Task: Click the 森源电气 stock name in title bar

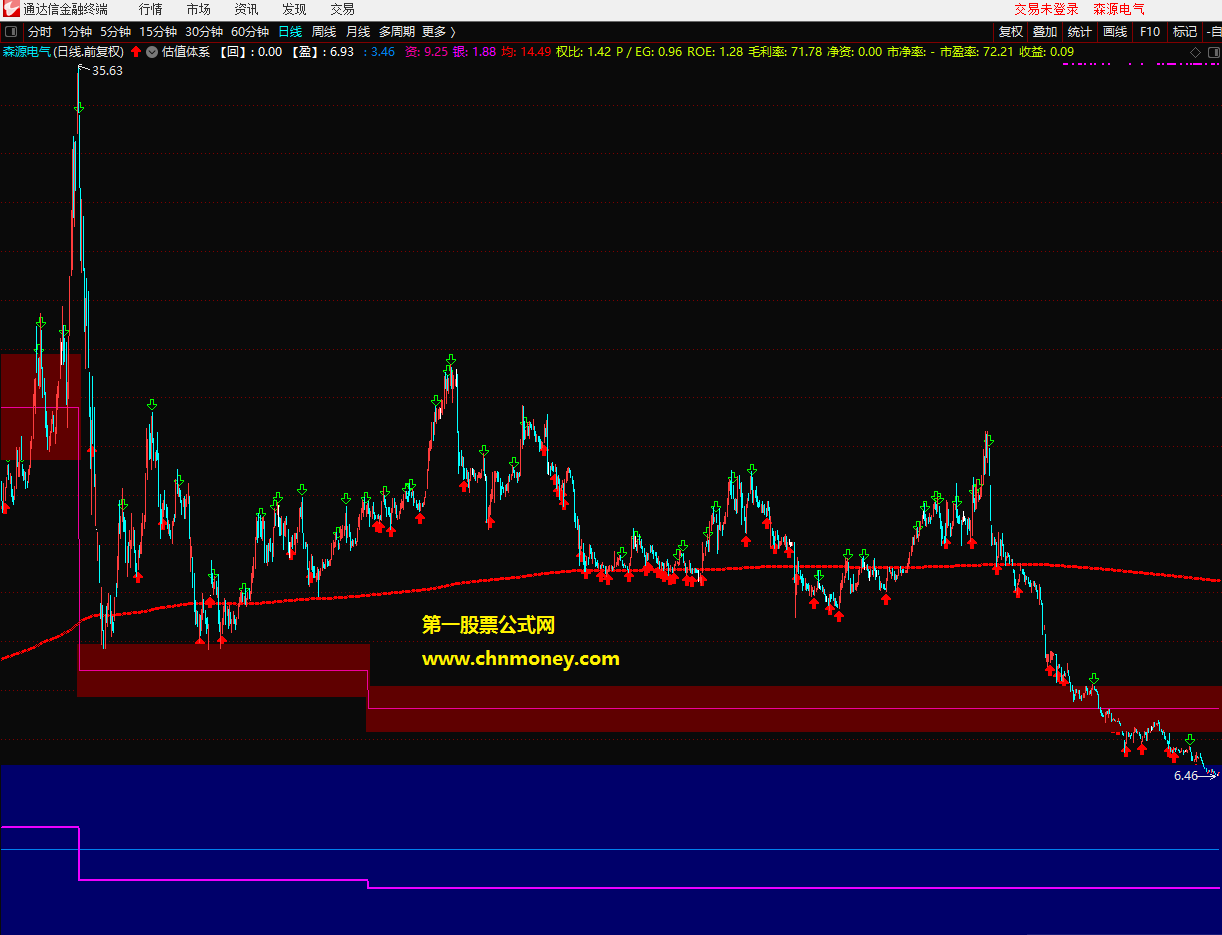Action: pyautogui.click(x=1119, y=9)
